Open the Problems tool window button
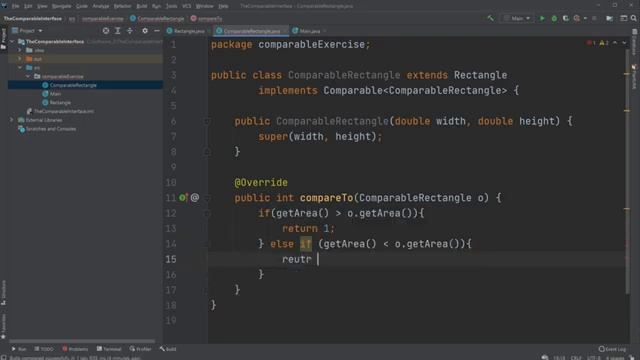This screenshot has height=360, width=640. [75, 349]
